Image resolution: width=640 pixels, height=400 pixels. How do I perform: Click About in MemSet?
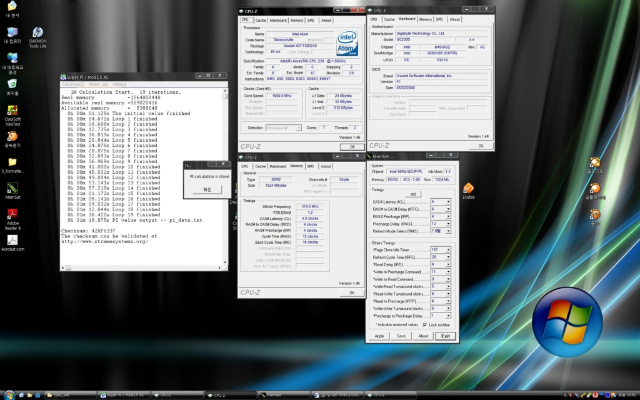(423, 336)
